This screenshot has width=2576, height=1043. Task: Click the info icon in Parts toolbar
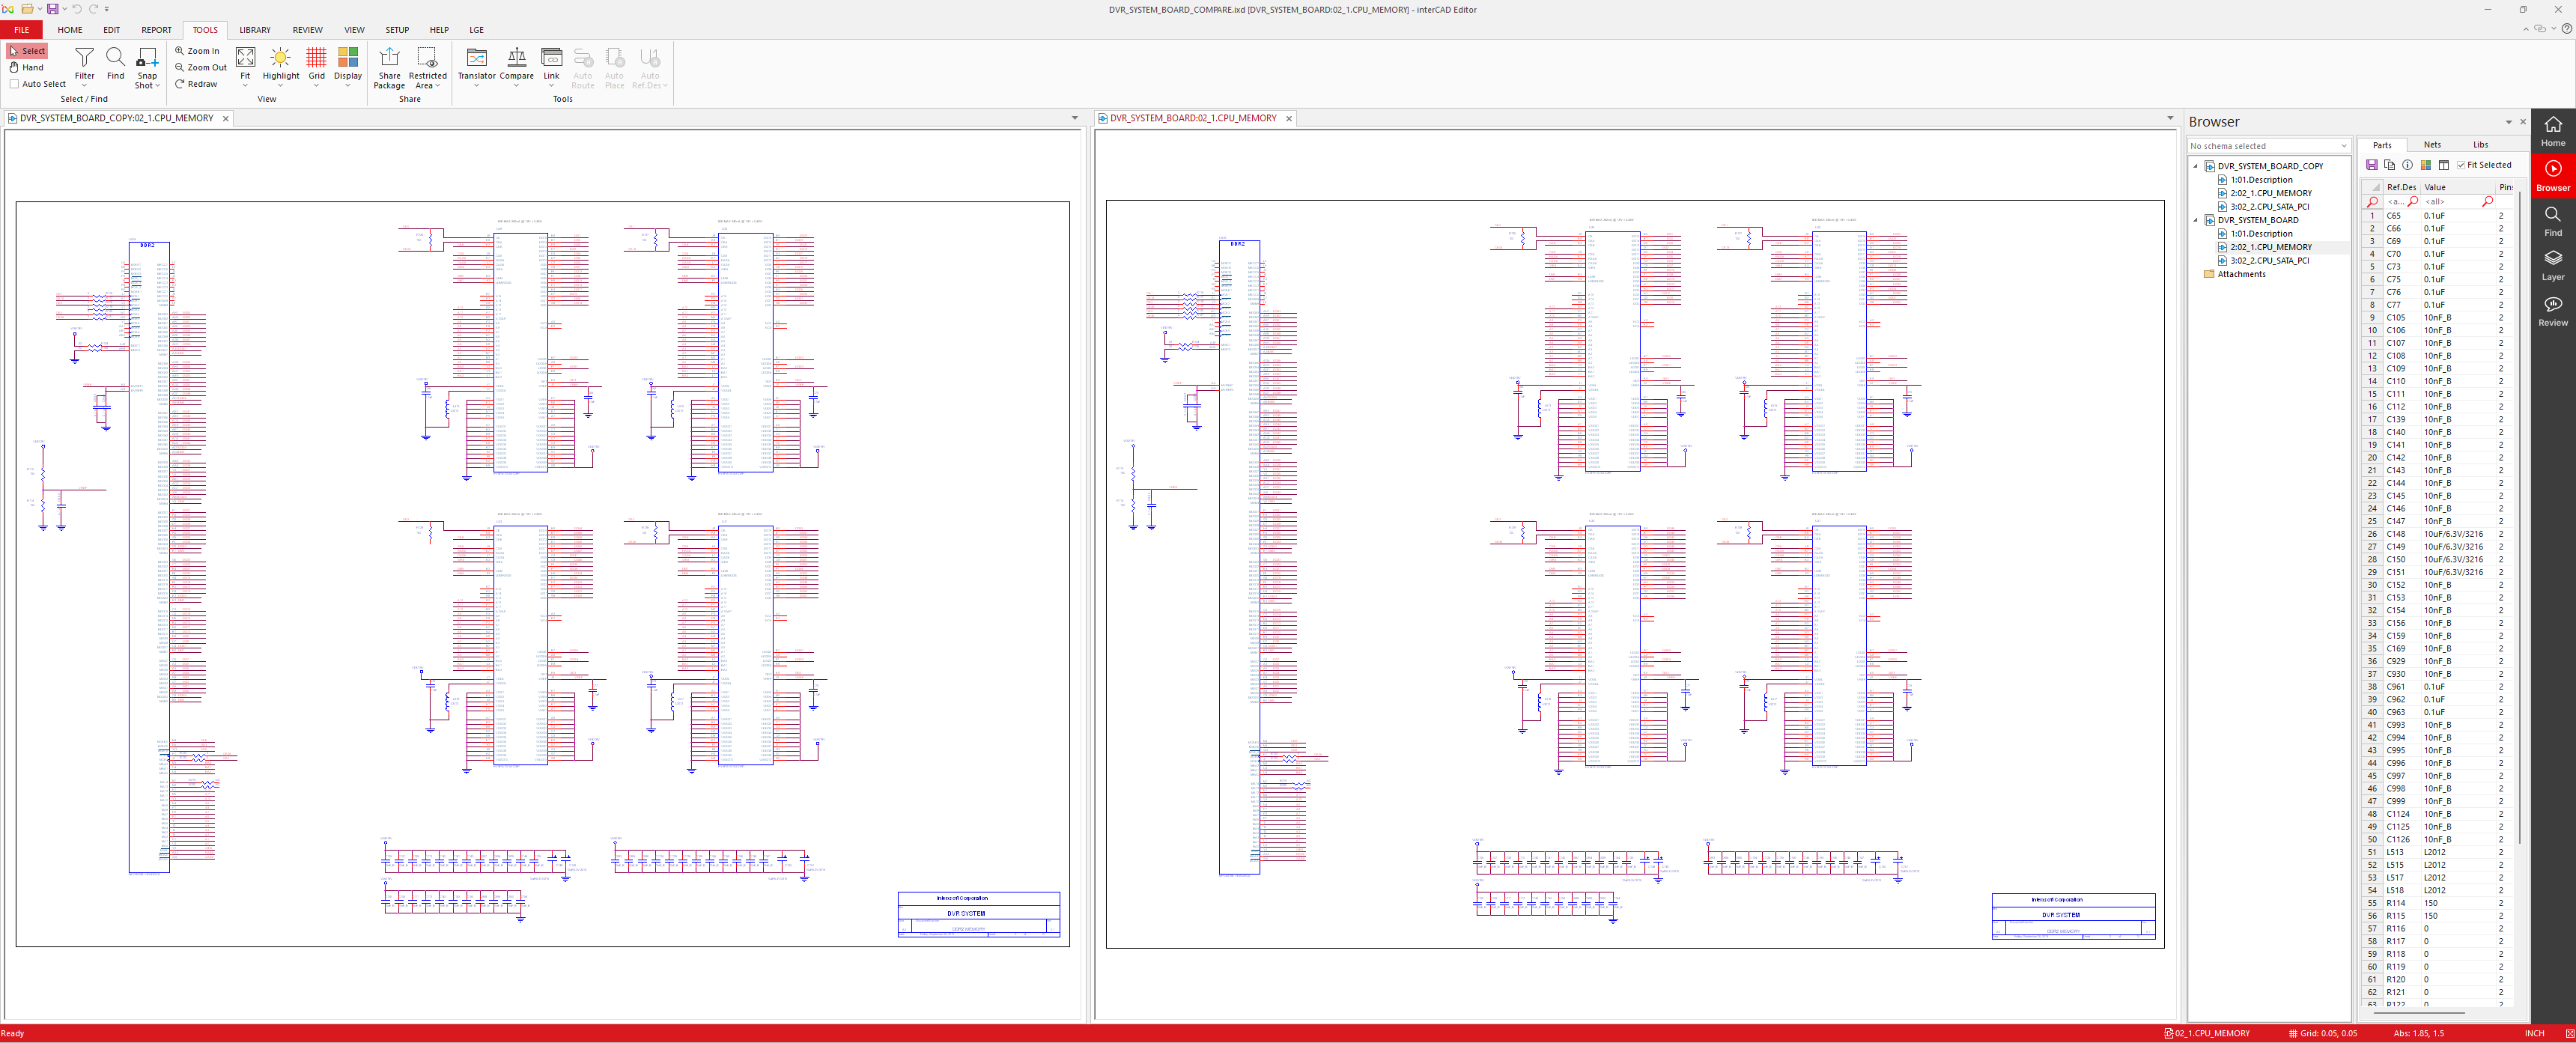(2407, 165)
